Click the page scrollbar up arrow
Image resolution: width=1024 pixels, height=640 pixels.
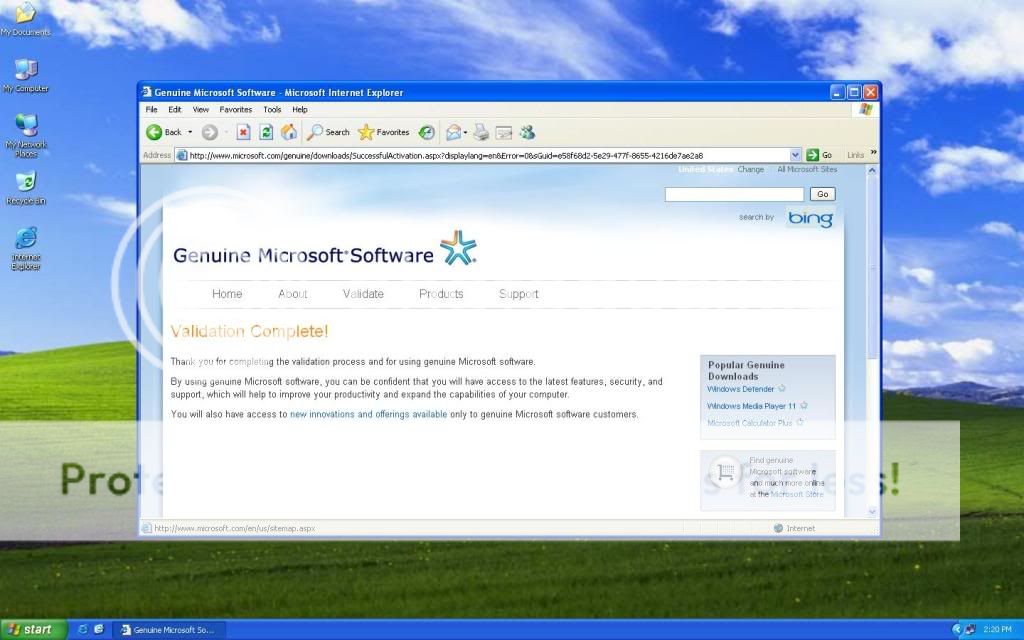click(872, 169)
